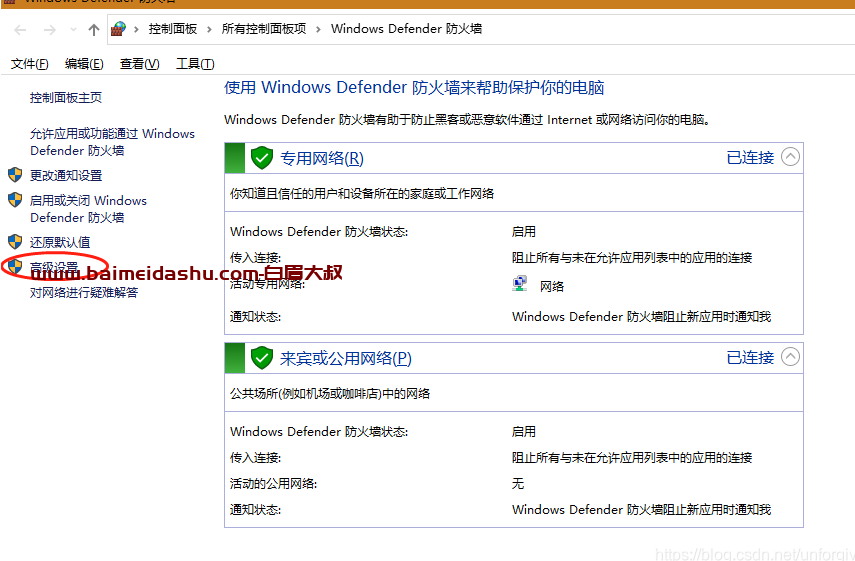855x561 pixels.
Task: Open the 文件(F) menu
Action: click(x=30, y=64)
